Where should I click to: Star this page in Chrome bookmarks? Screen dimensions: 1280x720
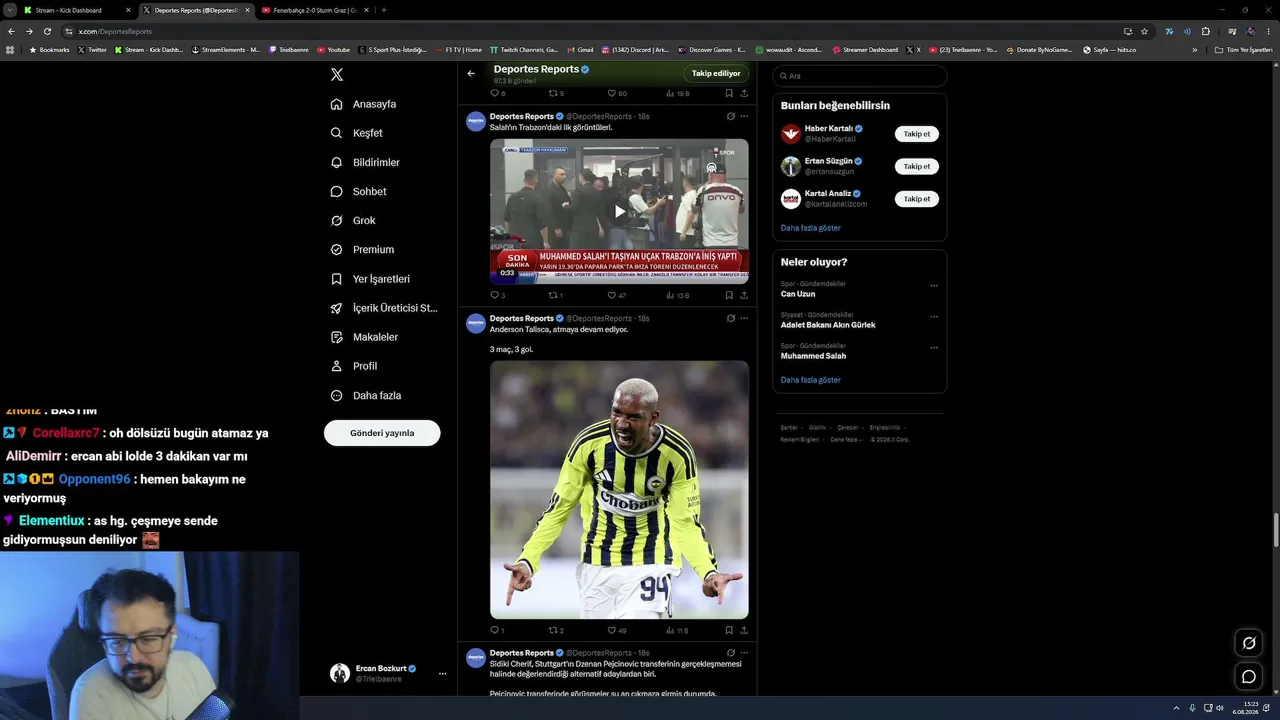click(1145, 31)
